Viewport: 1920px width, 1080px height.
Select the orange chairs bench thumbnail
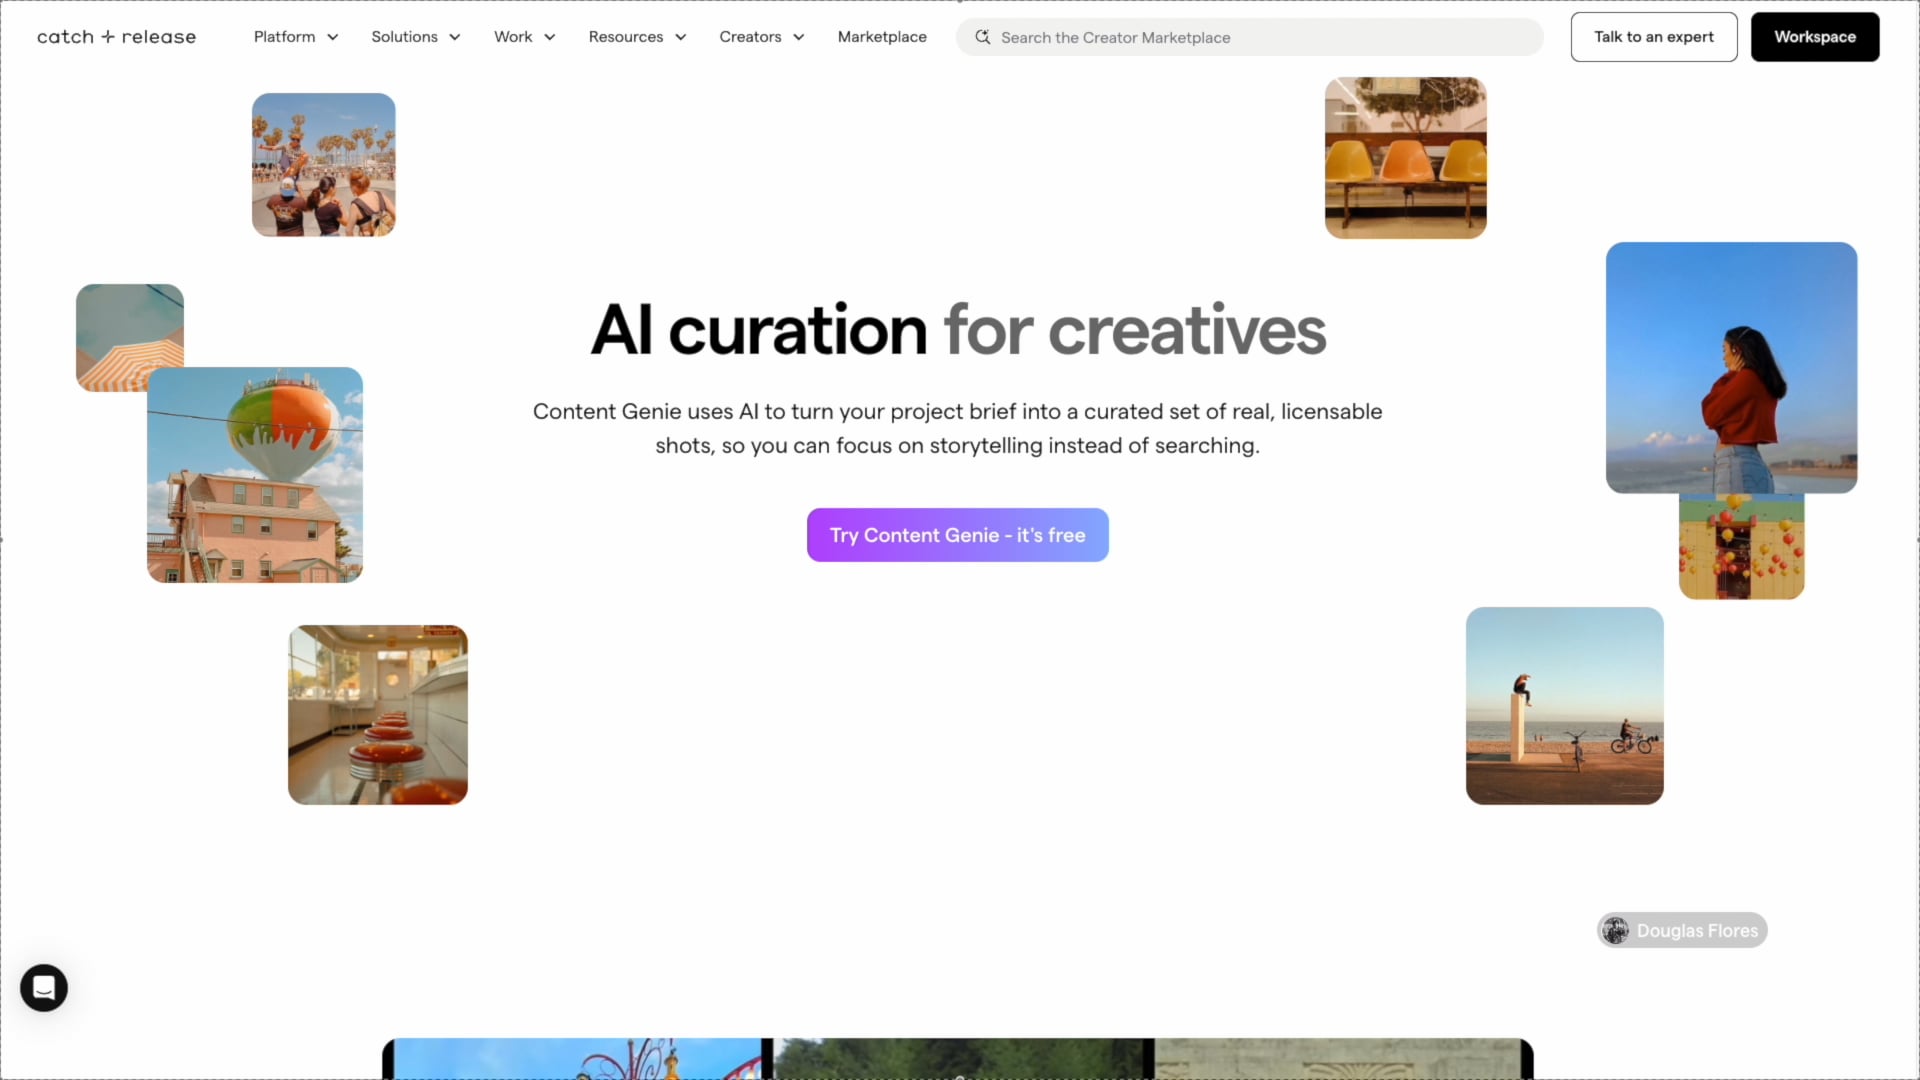point(1405,158)
